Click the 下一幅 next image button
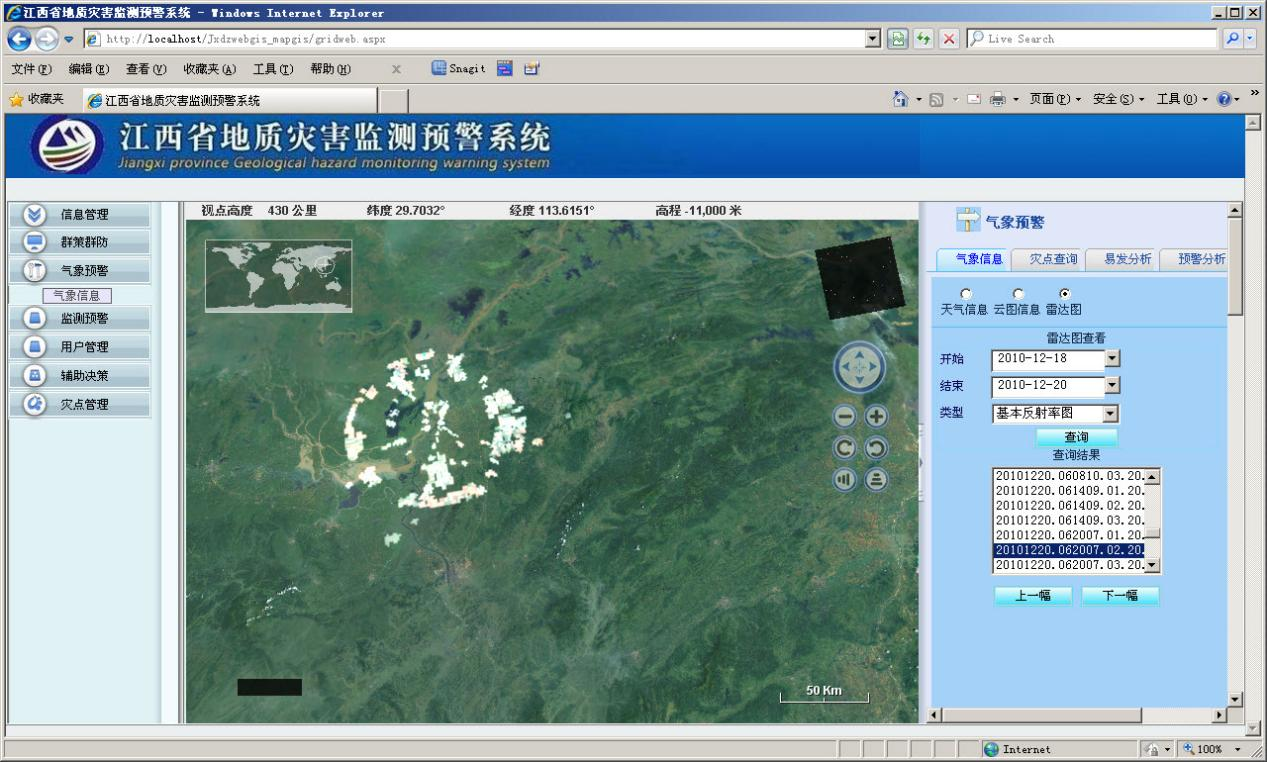The height and width of the screenshot is (762, 1267). pos(1120,596)
